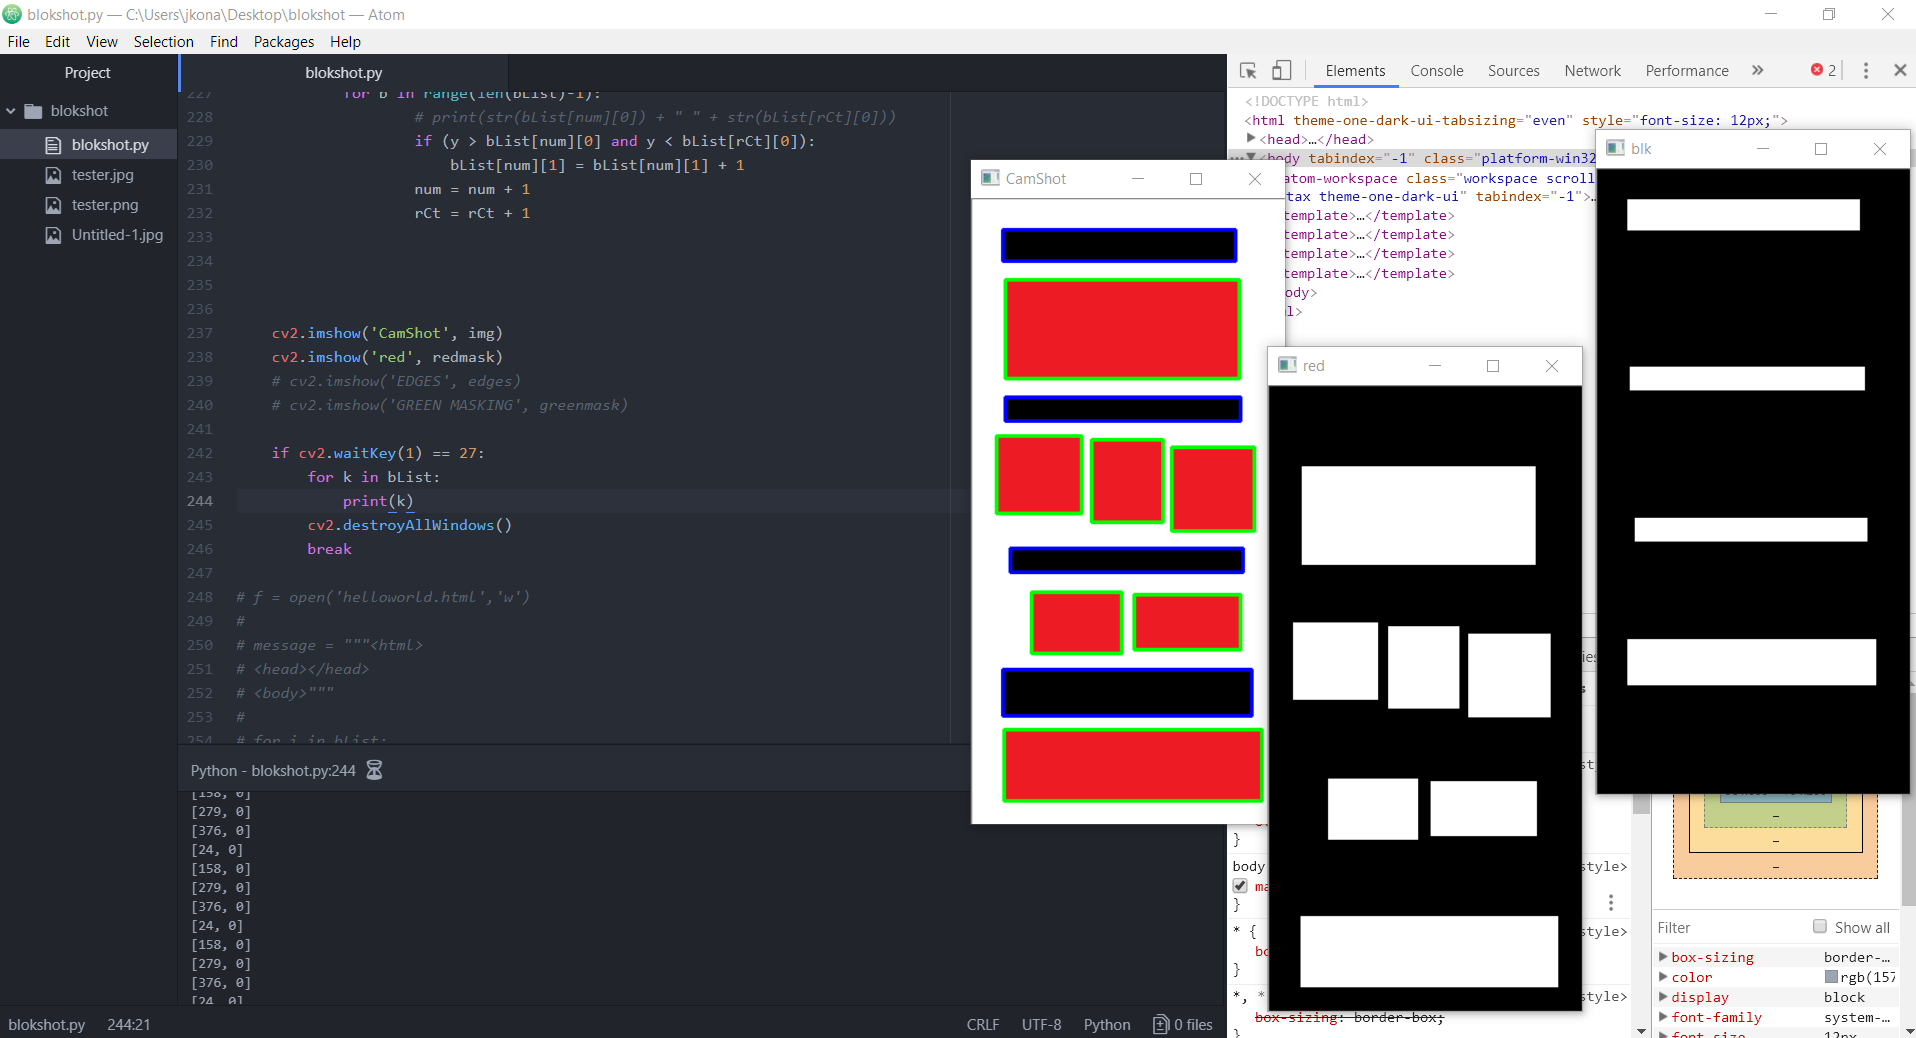
Task: Open the Edit menu
Action: (x=57, y=41)
